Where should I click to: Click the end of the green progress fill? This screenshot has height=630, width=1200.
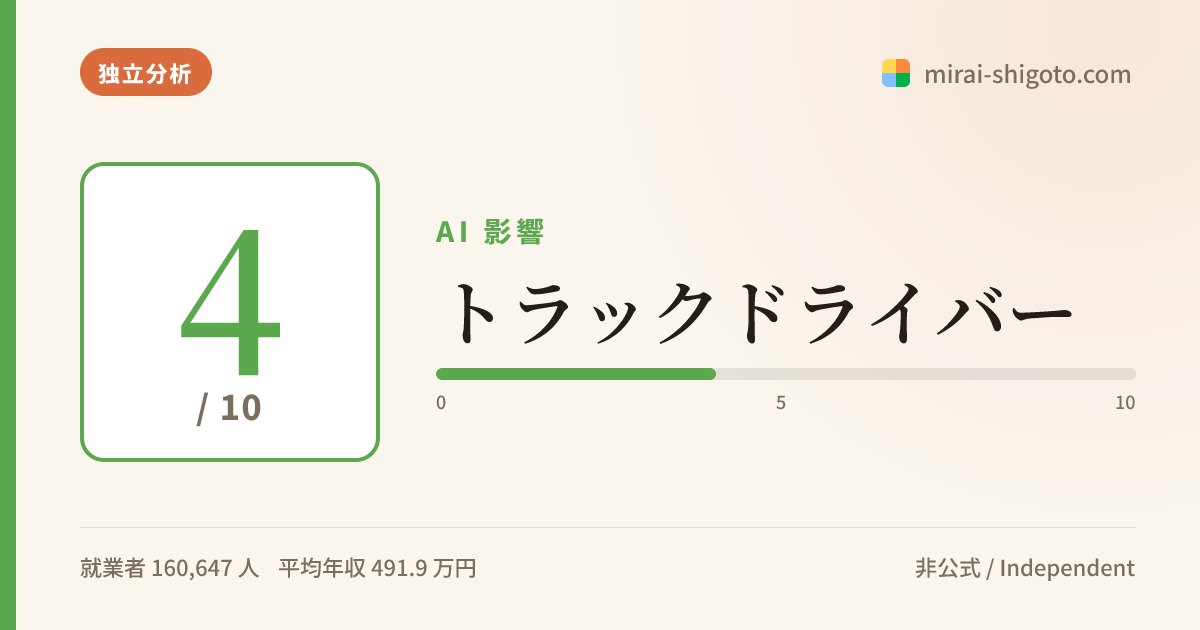click(713, 374)
